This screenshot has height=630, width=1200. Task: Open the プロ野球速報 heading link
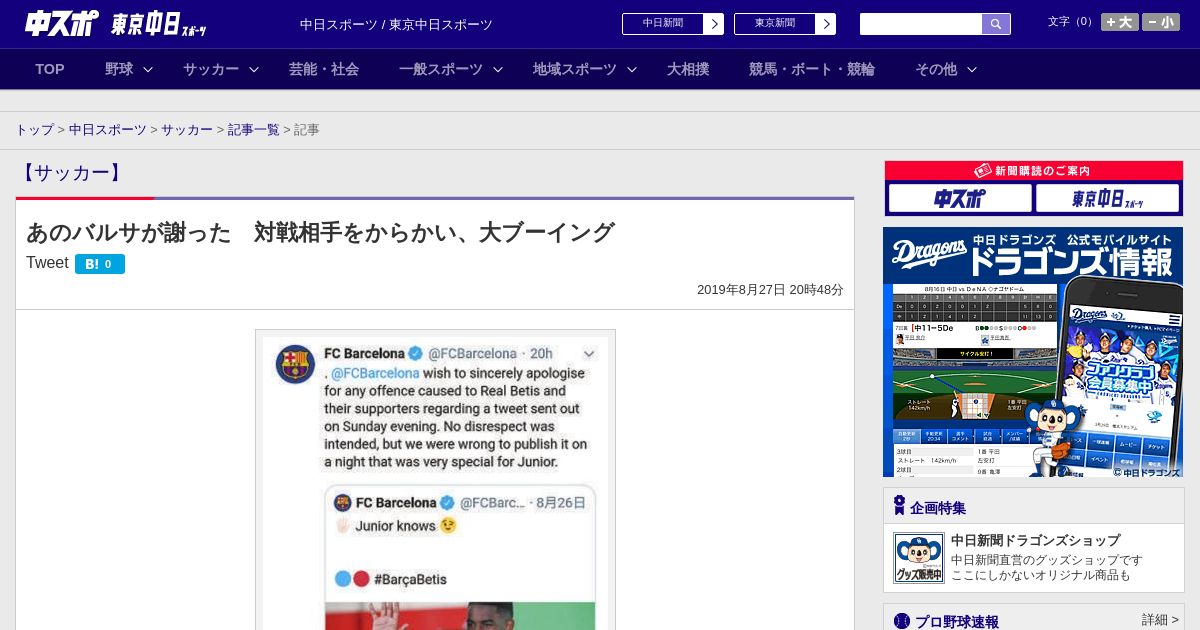point(956,621)
